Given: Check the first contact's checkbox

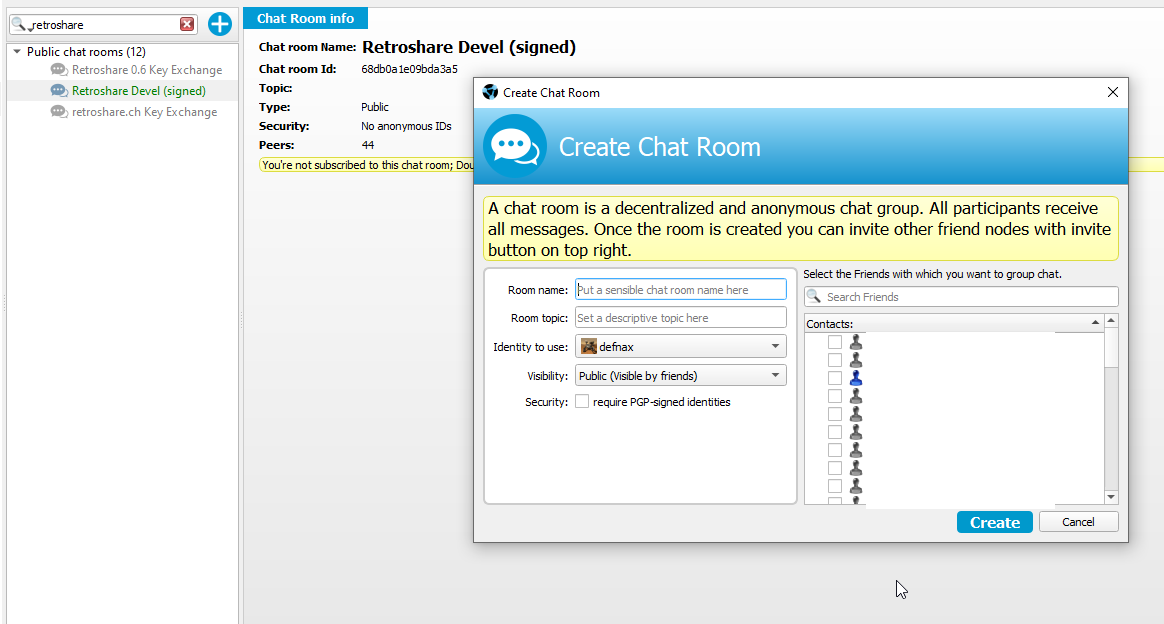Looking at the screenshot, I should [x=835, y=342].
